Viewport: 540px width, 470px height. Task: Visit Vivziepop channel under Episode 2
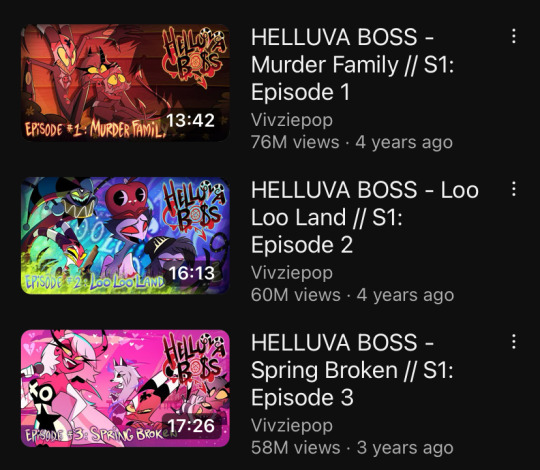point(292,273)
